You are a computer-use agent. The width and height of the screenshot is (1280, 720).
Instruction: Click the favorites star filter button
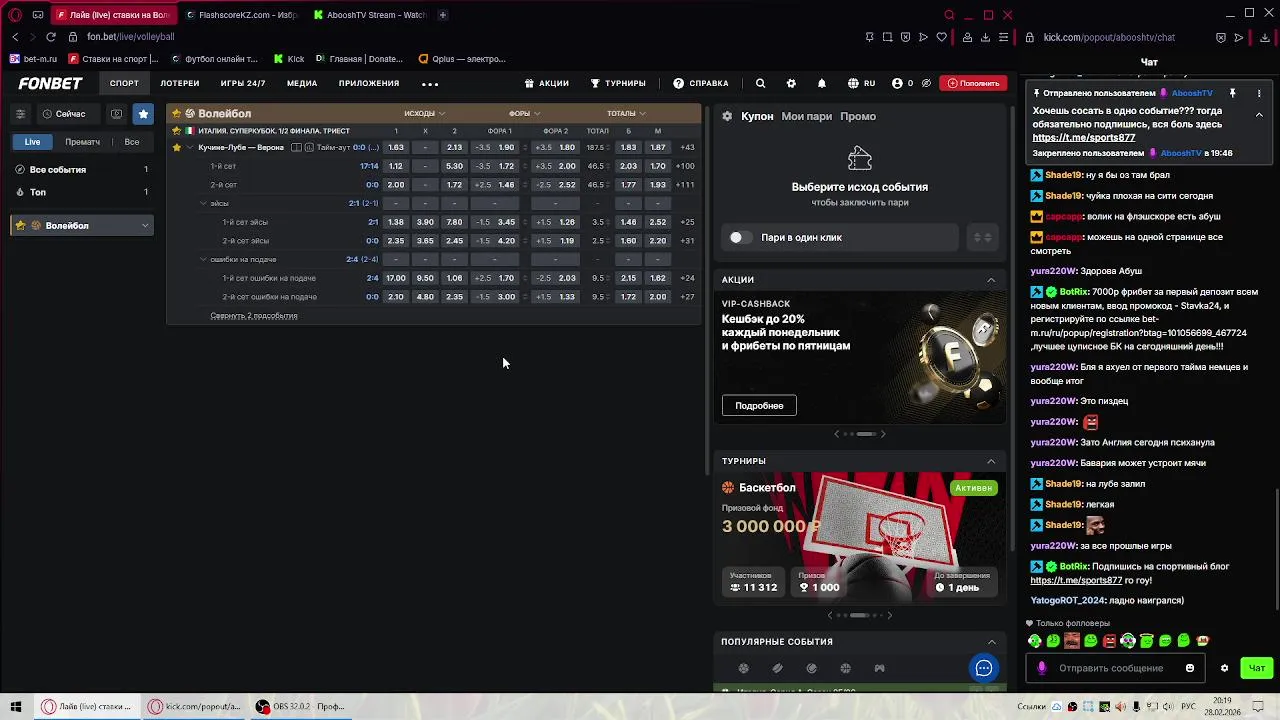[x=143, y=114]
